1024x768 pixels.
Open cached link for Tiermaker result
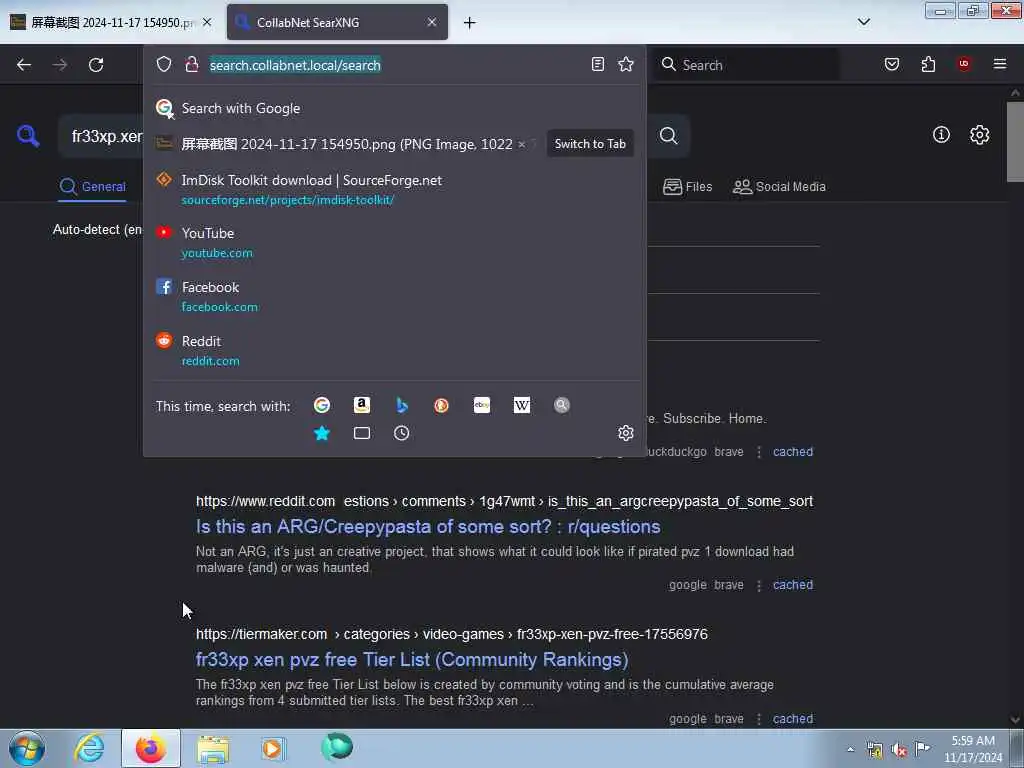pyautogui.click(x=793, y=718)
